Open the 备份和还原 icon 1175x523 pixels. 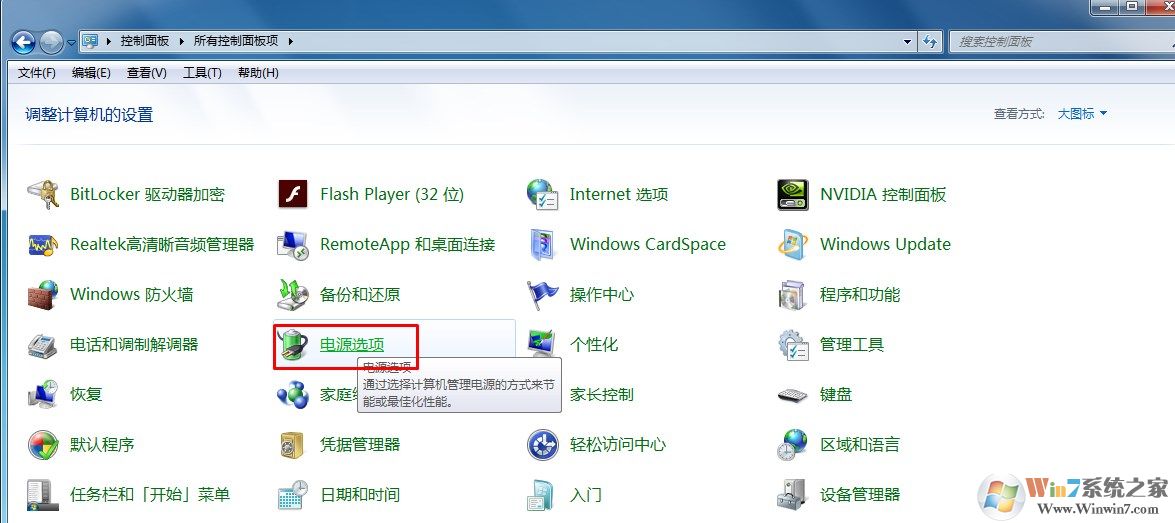[293, 294]
